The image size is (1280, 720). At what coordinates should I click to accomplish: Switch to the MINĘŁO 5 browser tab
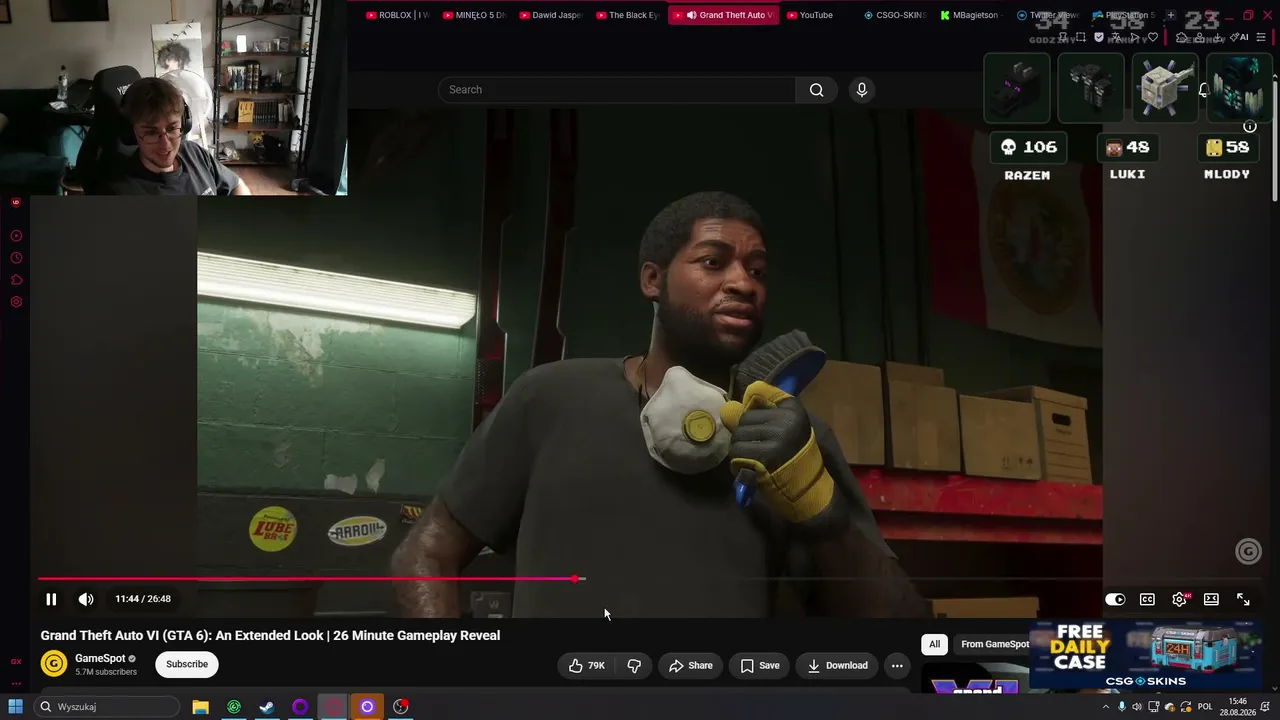click(474, 15)
